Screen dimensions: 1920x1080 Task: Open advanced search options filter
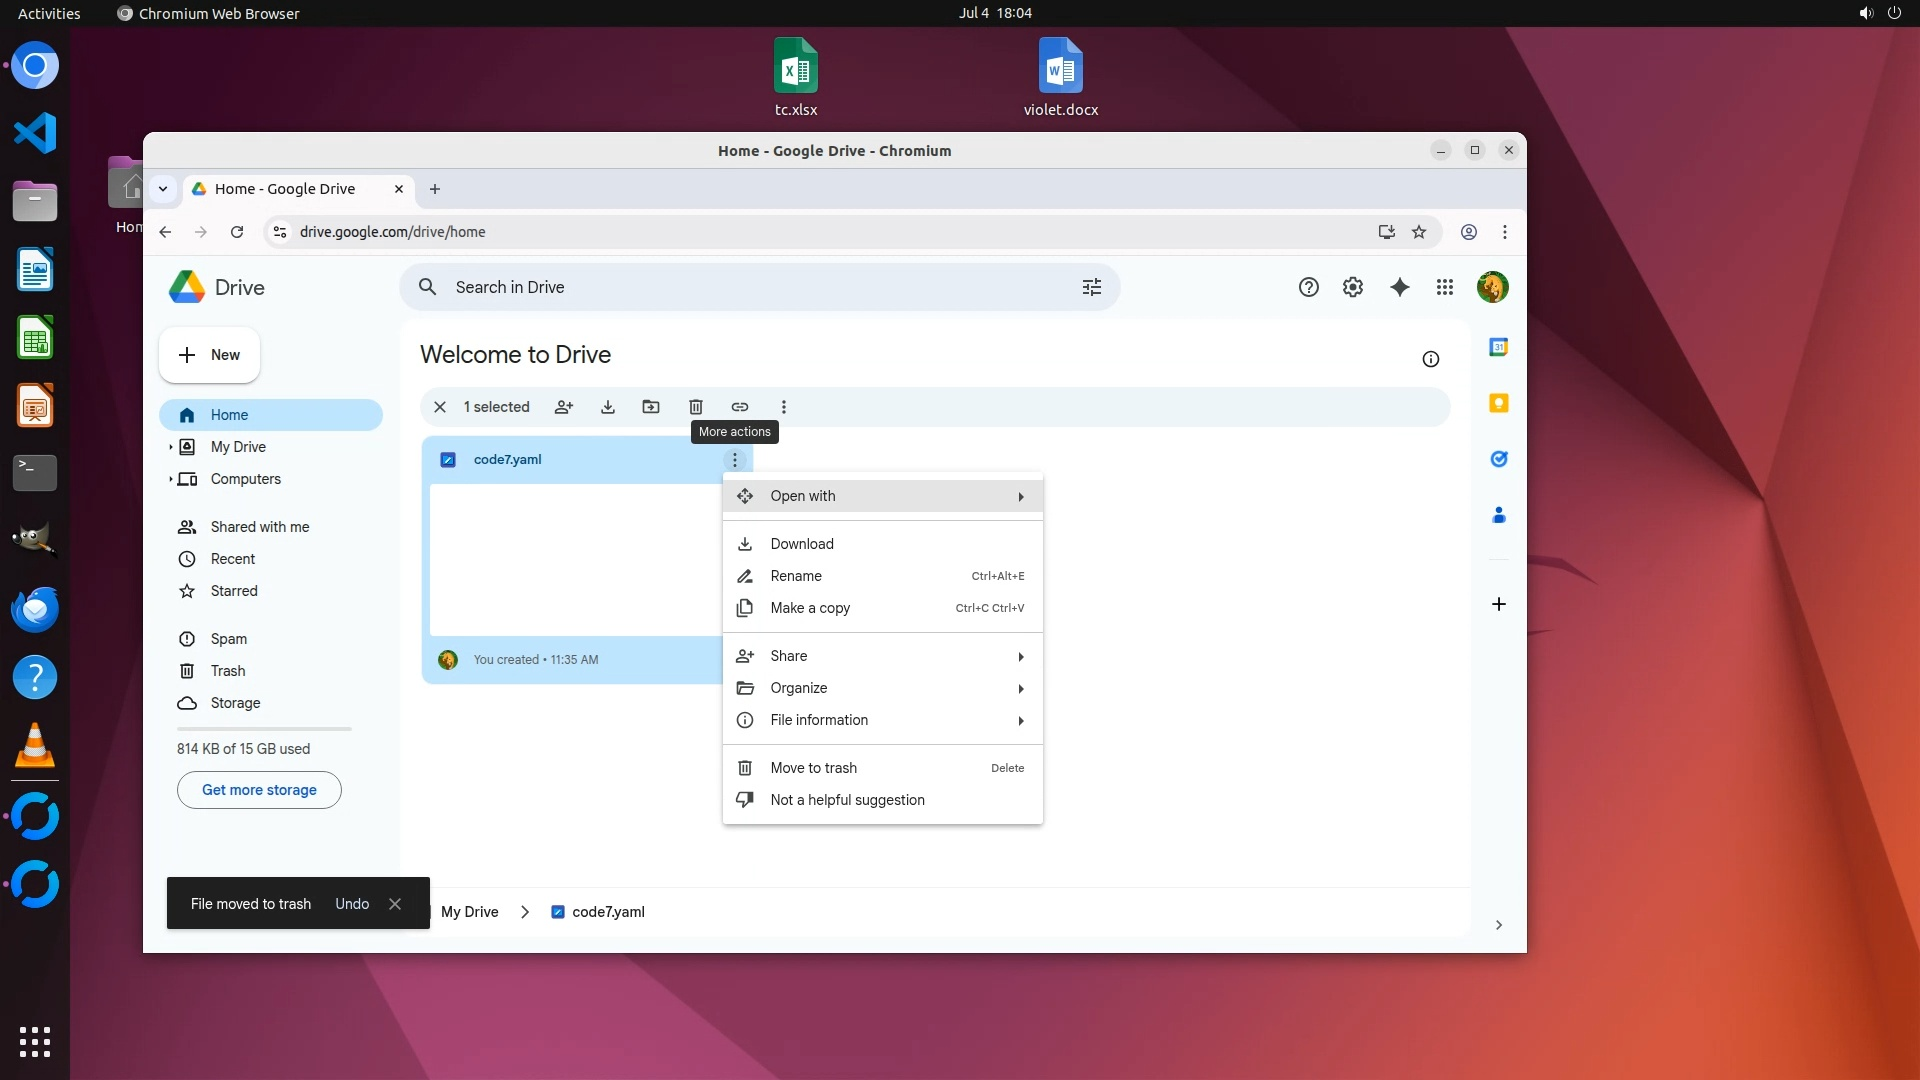[1092, 288]
